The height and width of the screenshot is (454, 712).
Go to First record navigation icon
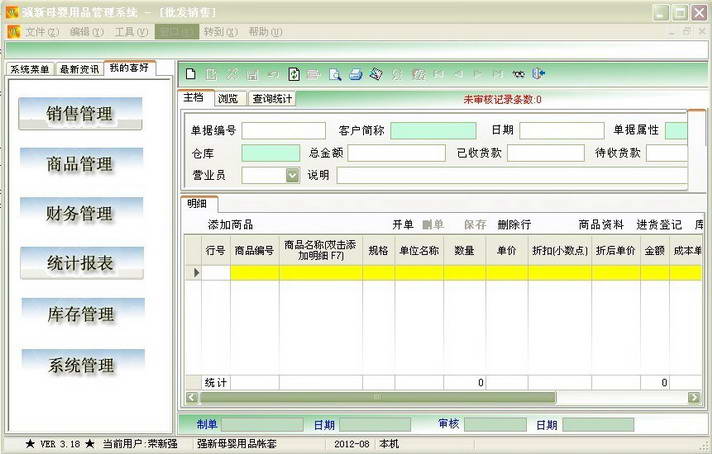point(439,74)
